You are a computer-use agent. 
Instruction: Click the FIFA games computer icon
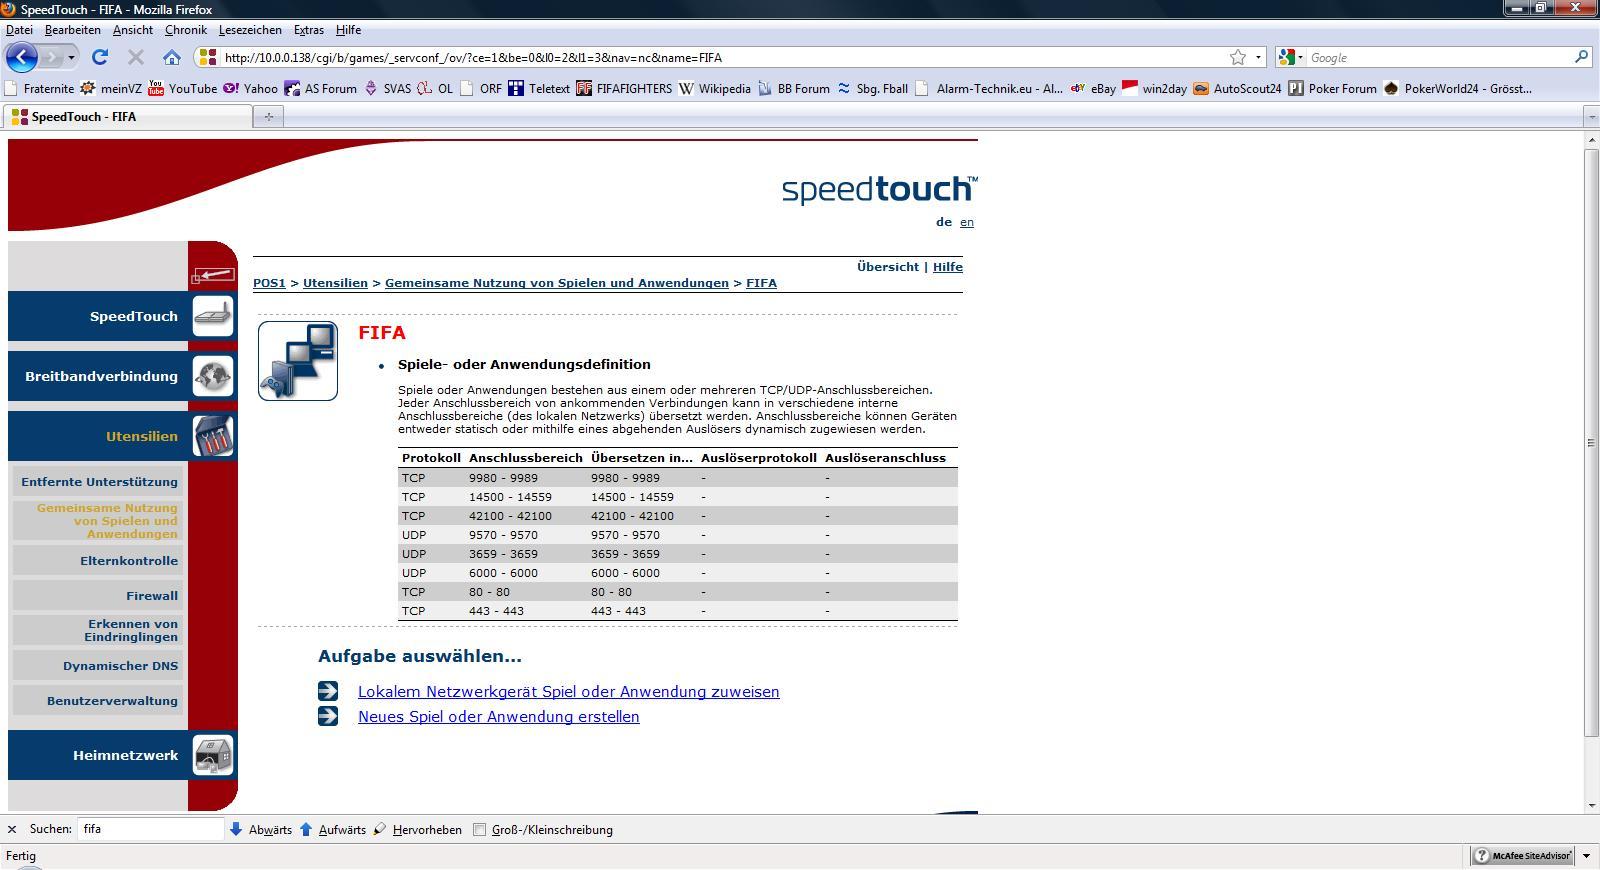(x=298, y=361)
